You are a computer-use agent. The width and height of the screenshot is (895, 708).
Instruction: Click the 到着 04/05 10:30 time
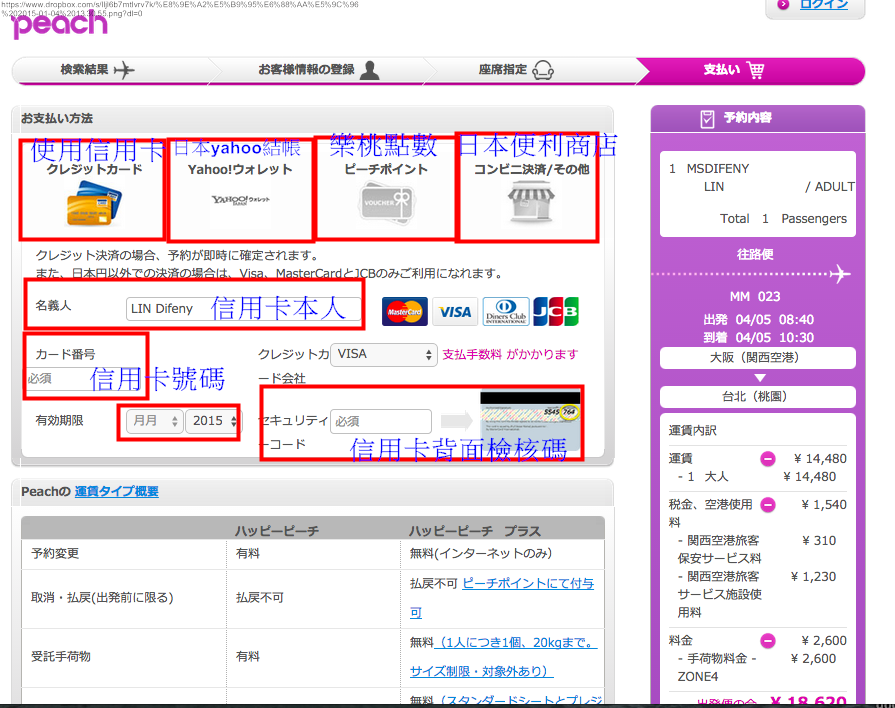(x=759, y=338)
